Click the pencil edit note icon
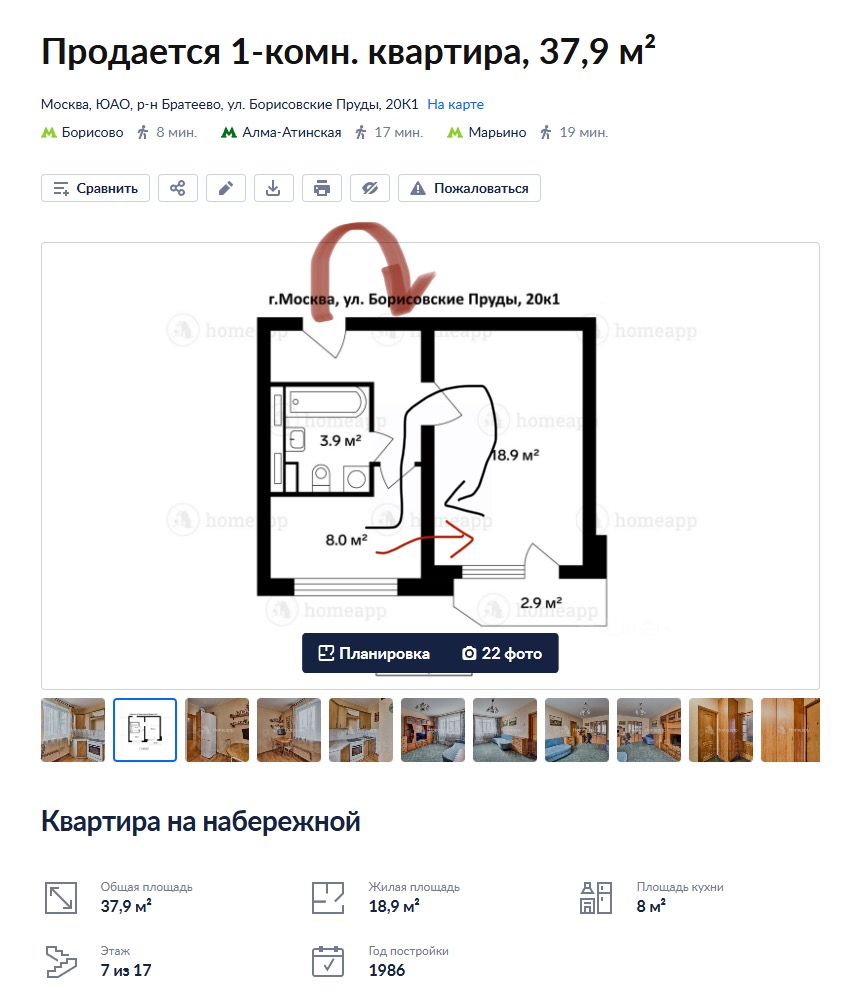854x1002 pixels. point(226,188)
